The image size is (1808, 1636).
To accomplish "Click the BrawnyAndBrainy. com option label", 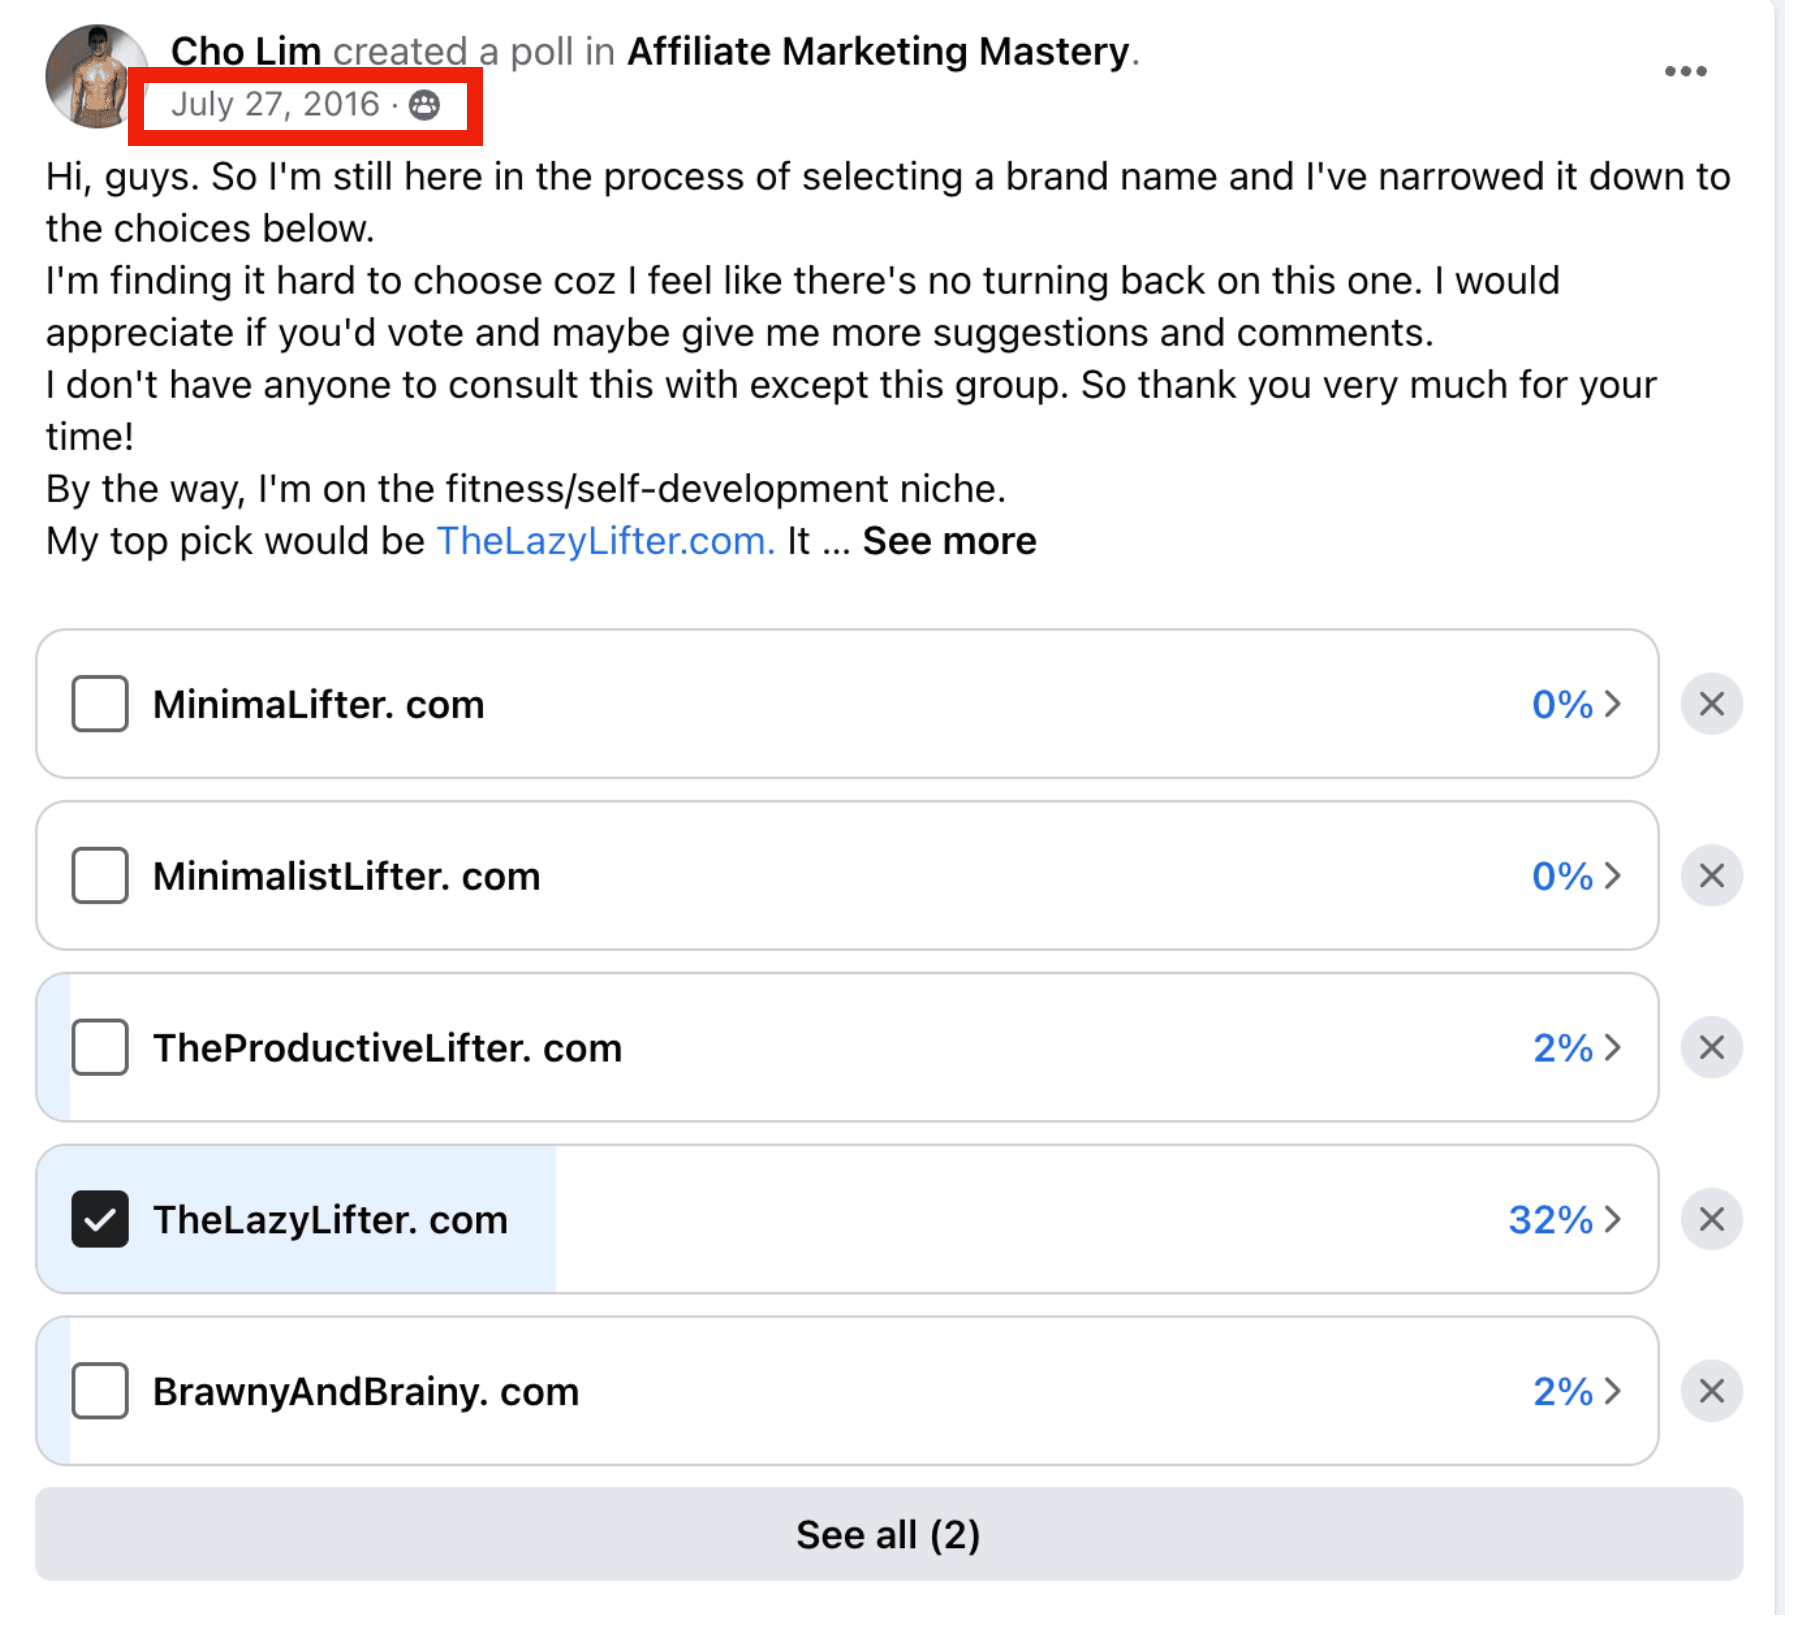I will (x=366, y=1391).
